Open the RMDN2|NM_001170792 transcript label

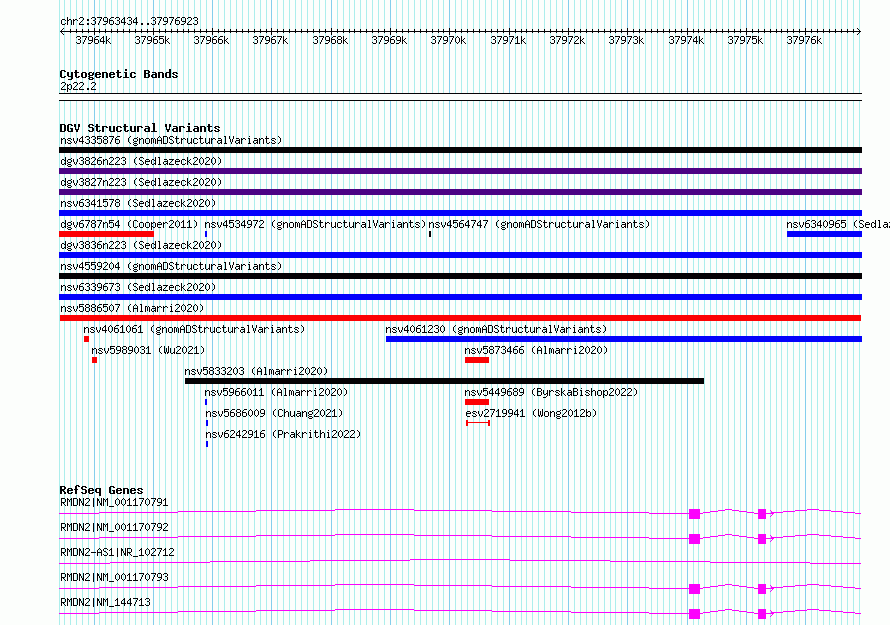click(114, 527)
